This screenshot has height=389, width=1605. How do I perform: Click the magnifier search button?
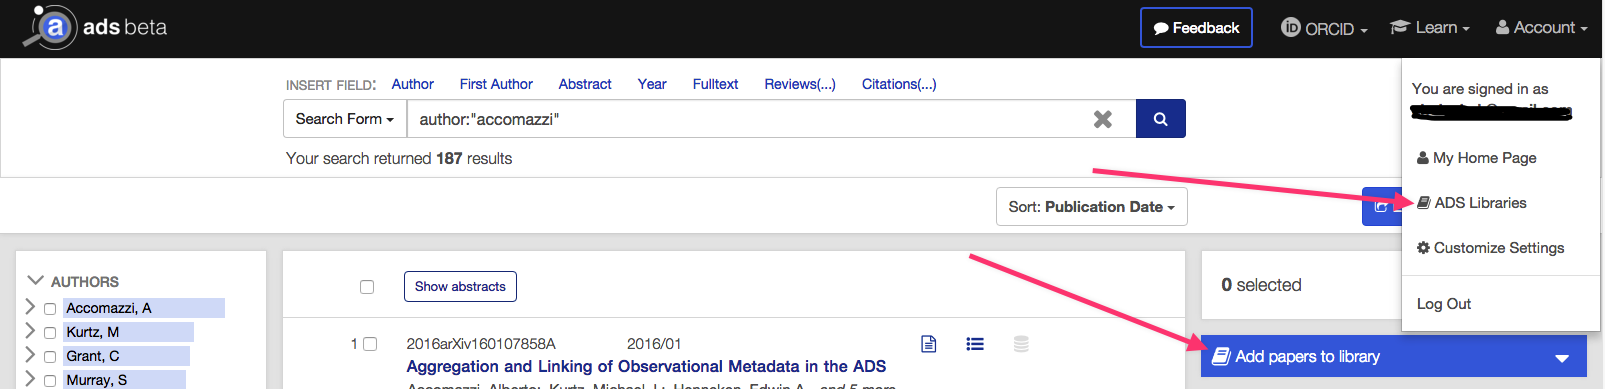[1160, 118]
